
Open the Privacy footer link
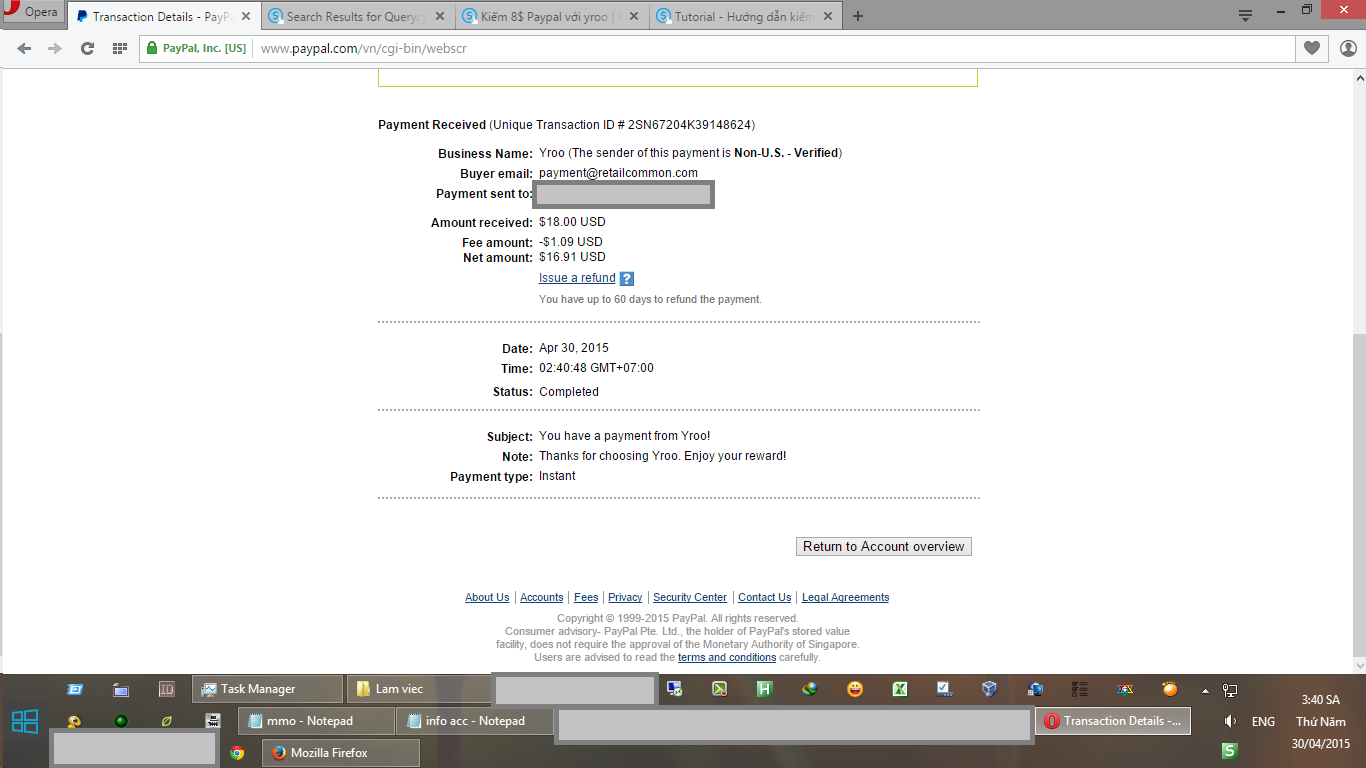click(x=625, y=598)
